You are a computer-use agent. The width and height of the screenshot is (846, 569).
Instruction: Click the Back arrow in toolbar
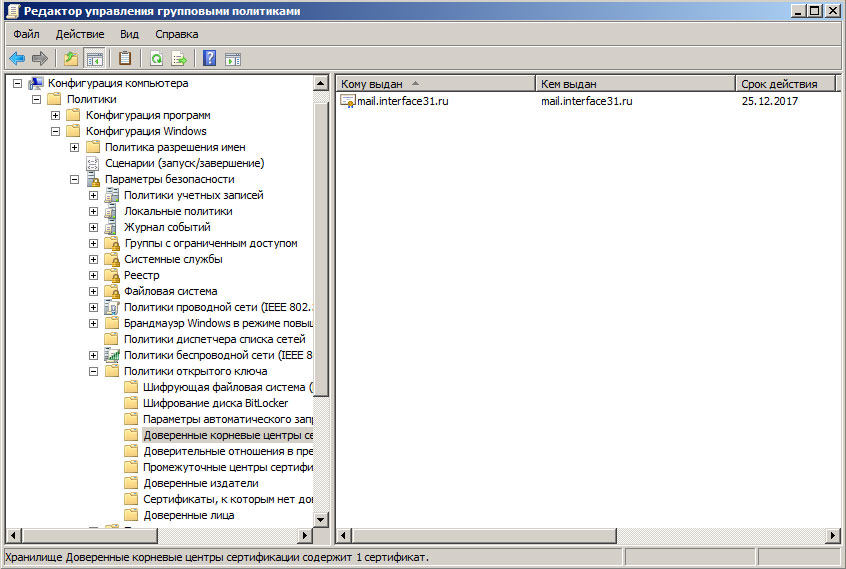coord(17,58)
